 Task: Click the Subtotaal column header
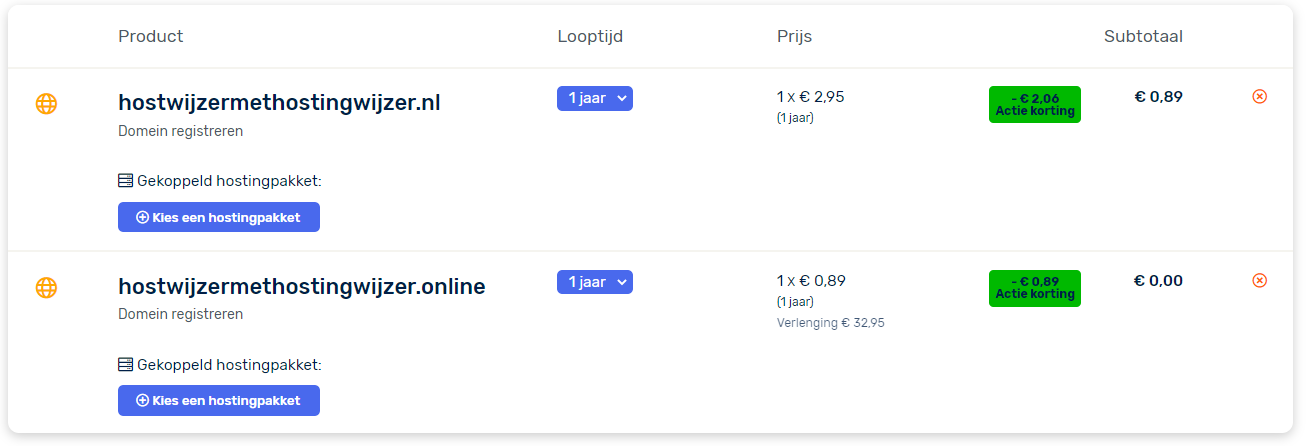[1143, 37]
